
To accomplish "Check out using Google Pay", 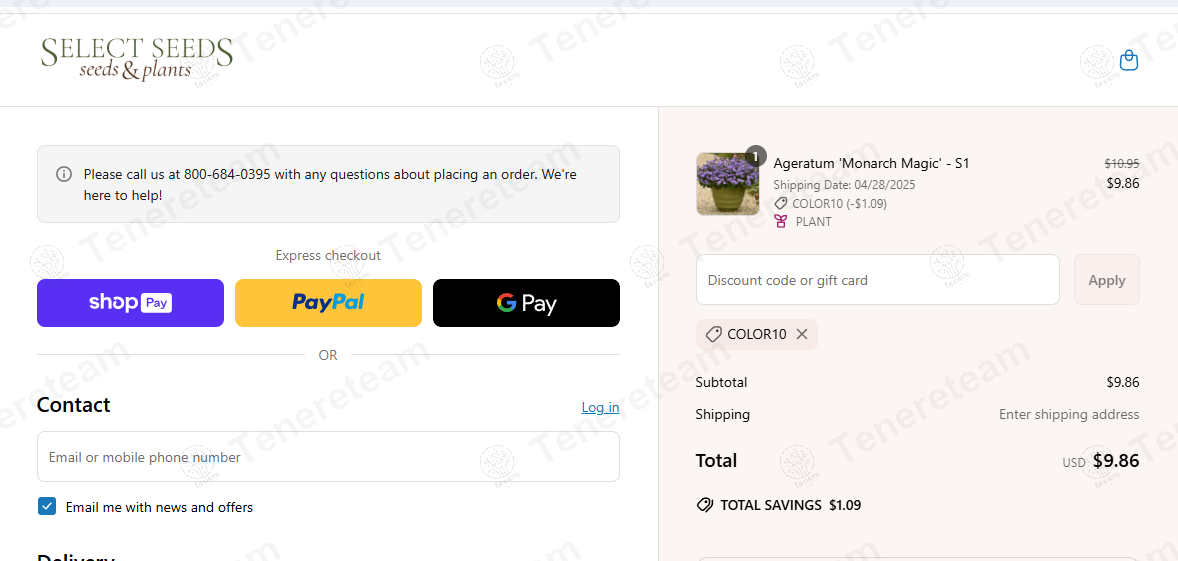I will [x=526, y=303].
